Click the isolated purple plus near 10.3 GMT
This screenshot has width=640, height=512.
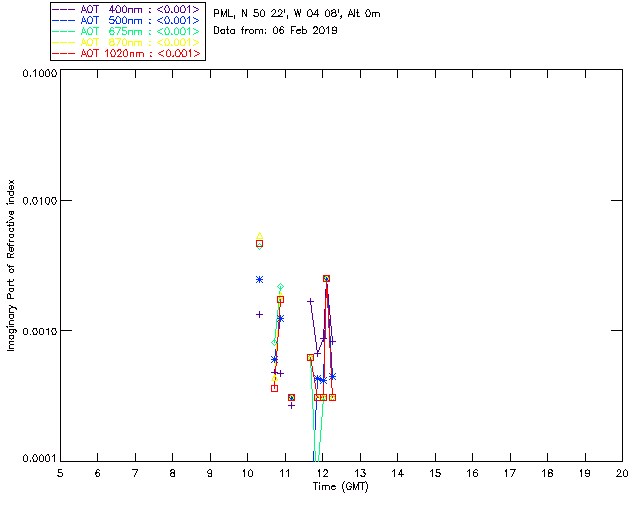259,314
